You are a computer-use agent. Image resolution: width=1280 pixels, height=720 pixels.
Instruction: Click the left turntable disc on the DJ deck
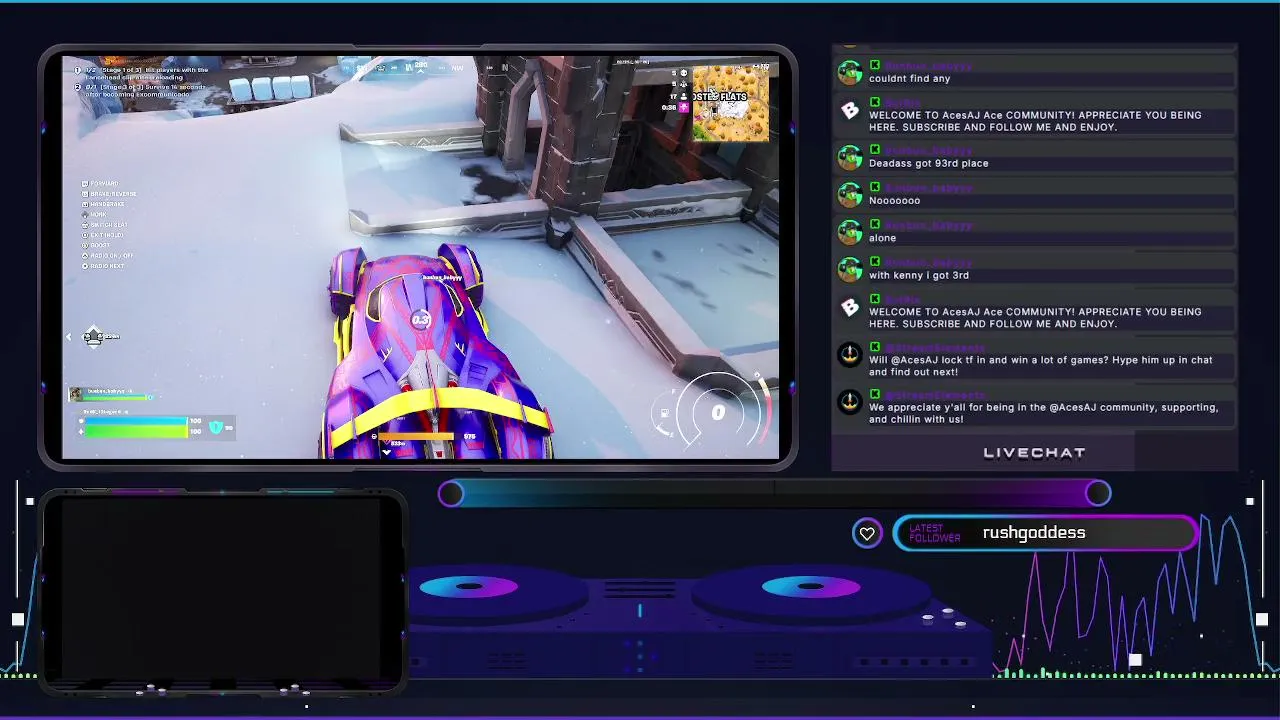tap(469, 587)
